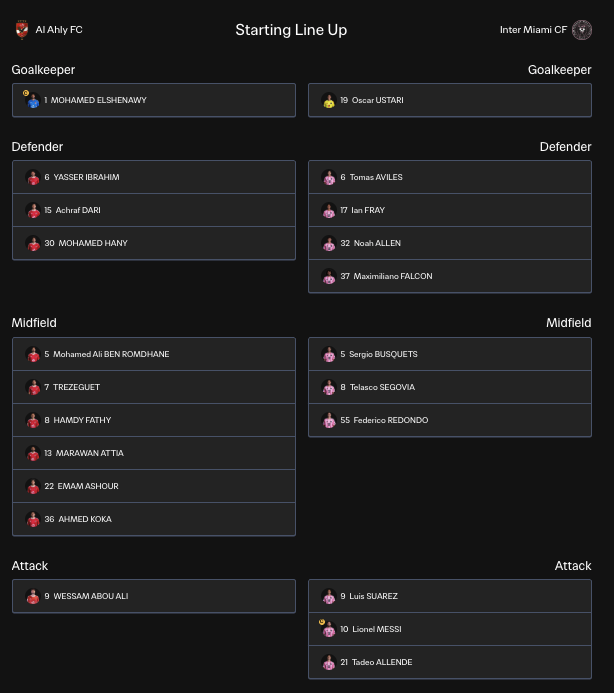Open Ahmed Koka's midfield entry
The width and height of the screenshot is (614, 693).
154,519
